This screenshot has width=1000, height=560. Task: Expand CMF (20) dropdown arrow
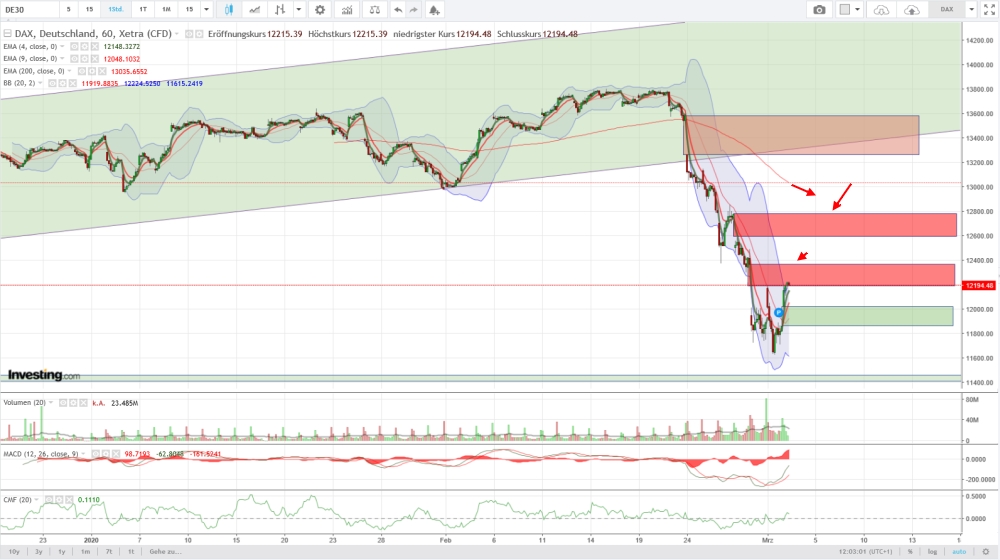tap(37, 500)
